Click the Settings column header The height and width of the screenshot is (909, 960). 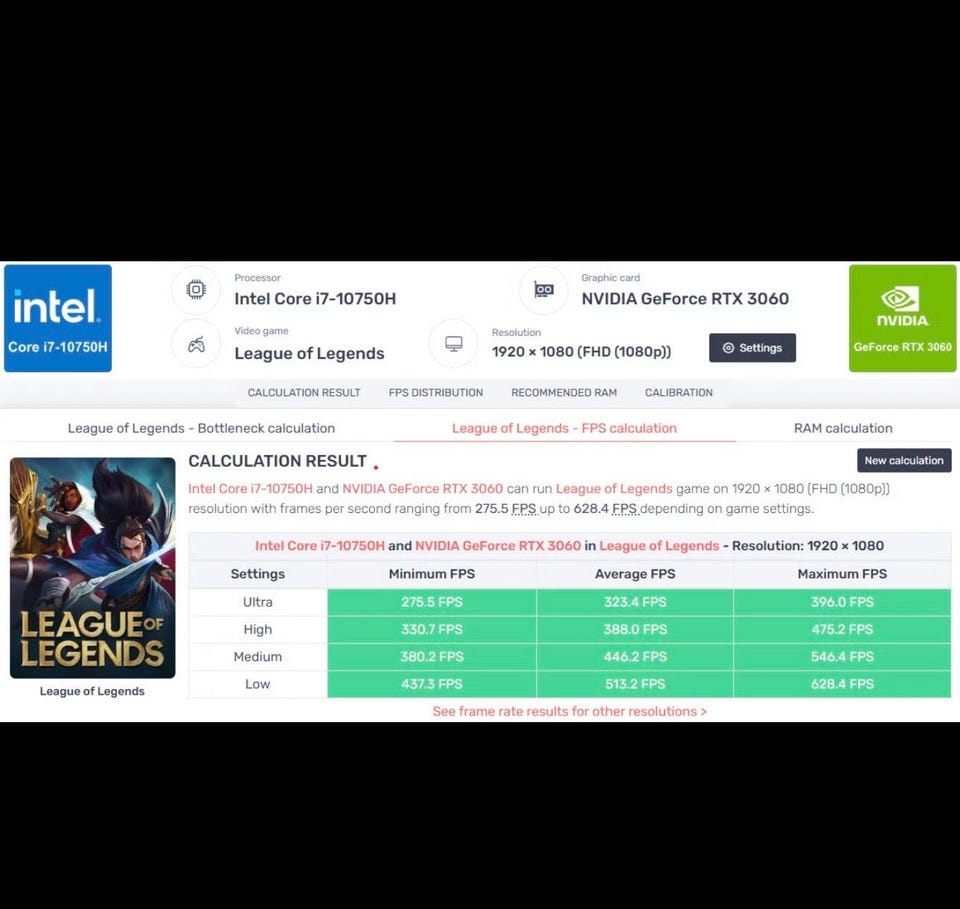[x=258, y=574]
